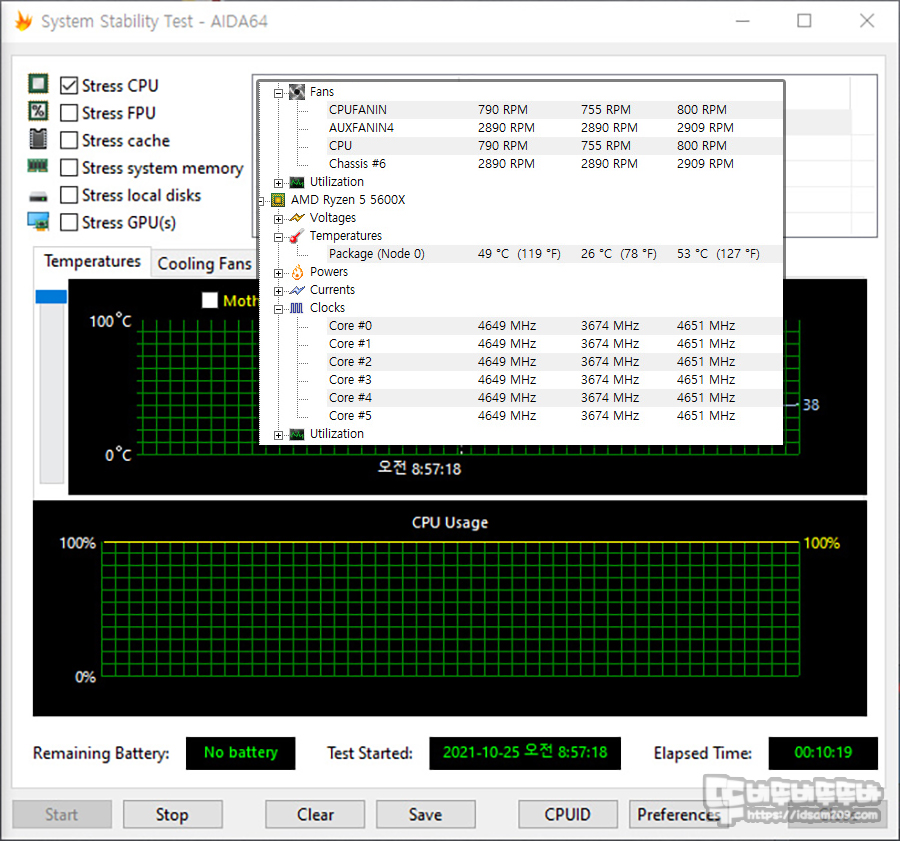900x841 pixels.
Task: Click the cache chip icon beside Stress cache
Action: pyautogui.click(x=38, y=138)
